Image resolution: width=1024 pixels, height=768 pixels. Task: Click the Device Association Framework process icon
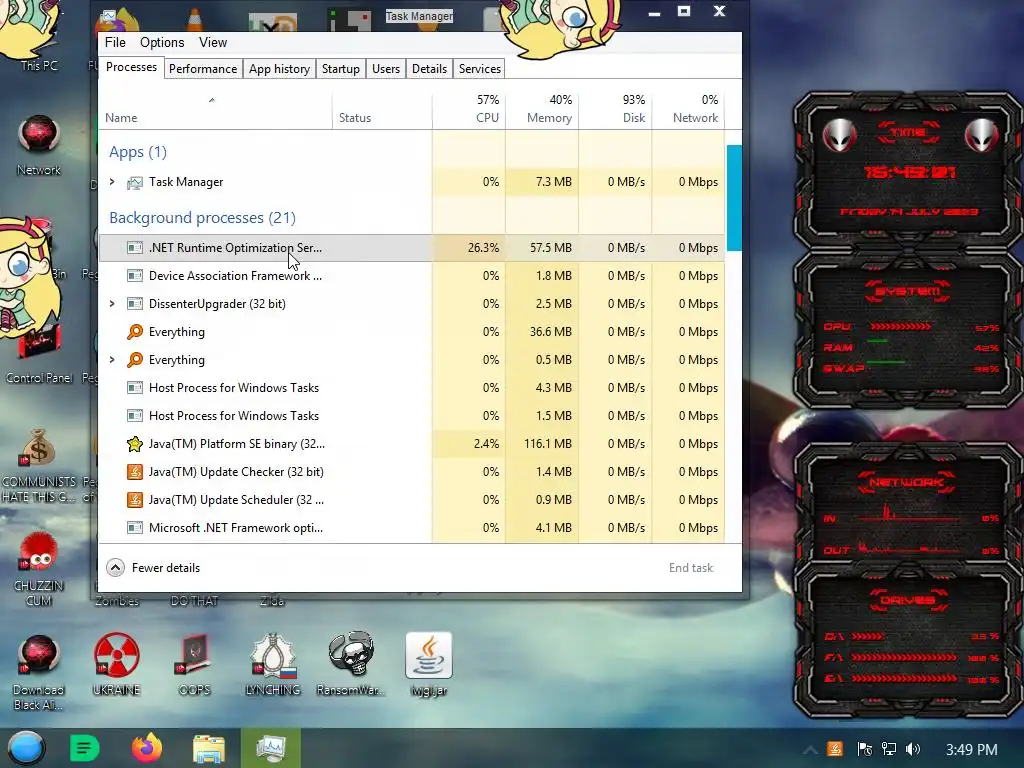coord(135,276)
